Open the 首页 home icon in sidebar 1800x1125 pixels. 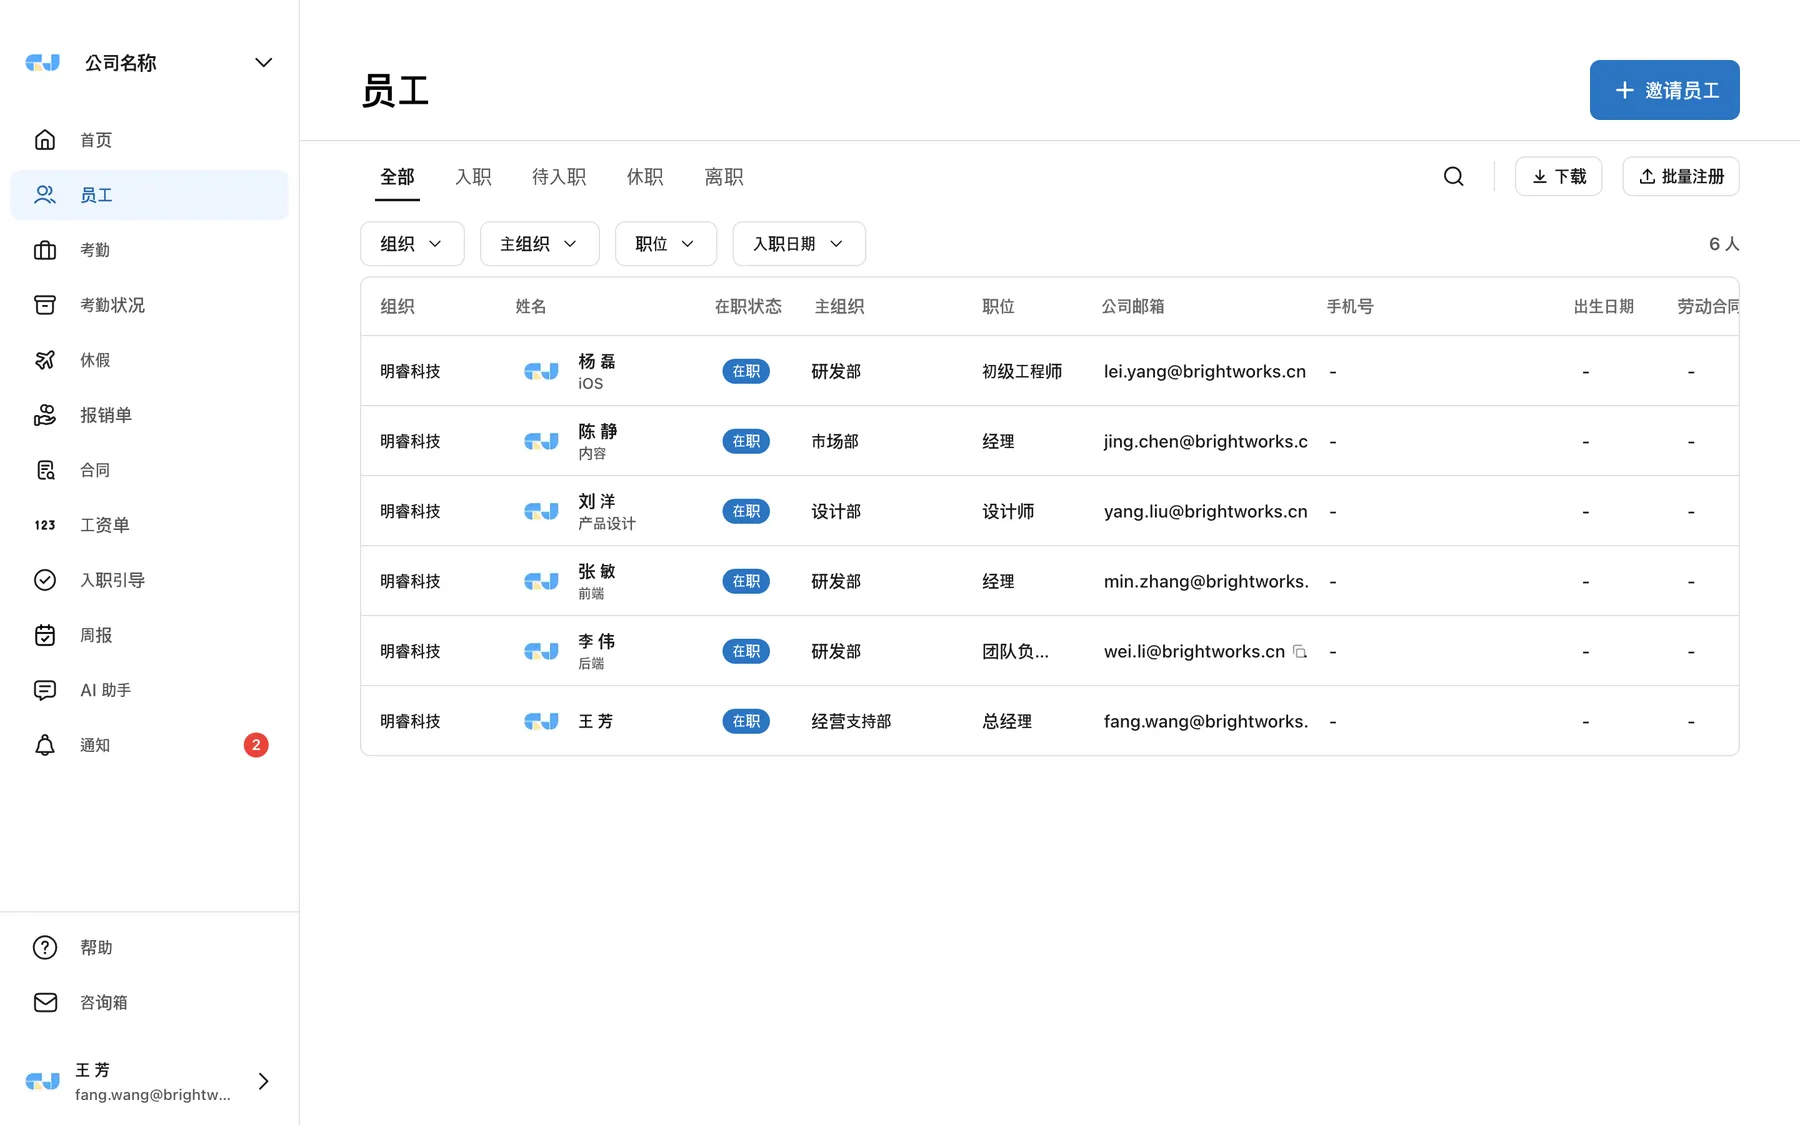pyautogui.click(x=45, y=140)
